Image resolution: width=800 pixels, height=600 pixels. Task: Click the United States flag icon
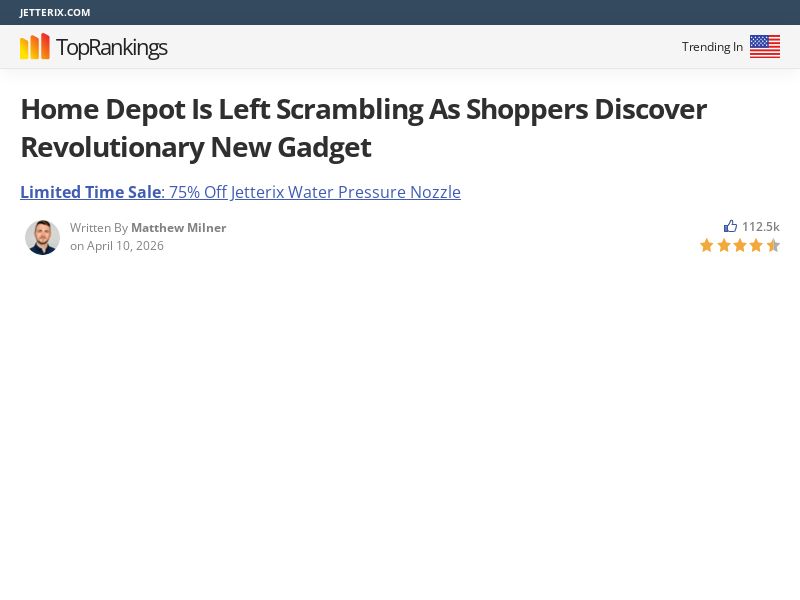pos(765,47)
